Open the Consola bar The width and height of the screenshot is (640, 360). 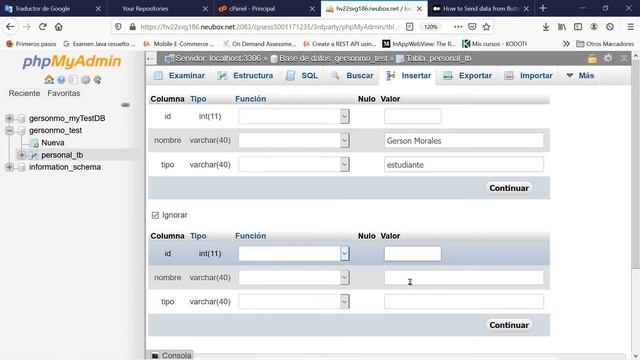click(171, 355)
